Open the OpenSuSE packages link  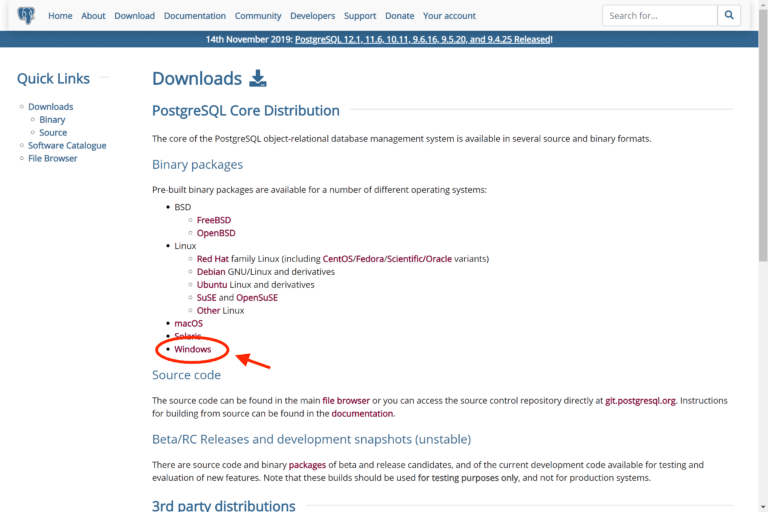[257, 298]
